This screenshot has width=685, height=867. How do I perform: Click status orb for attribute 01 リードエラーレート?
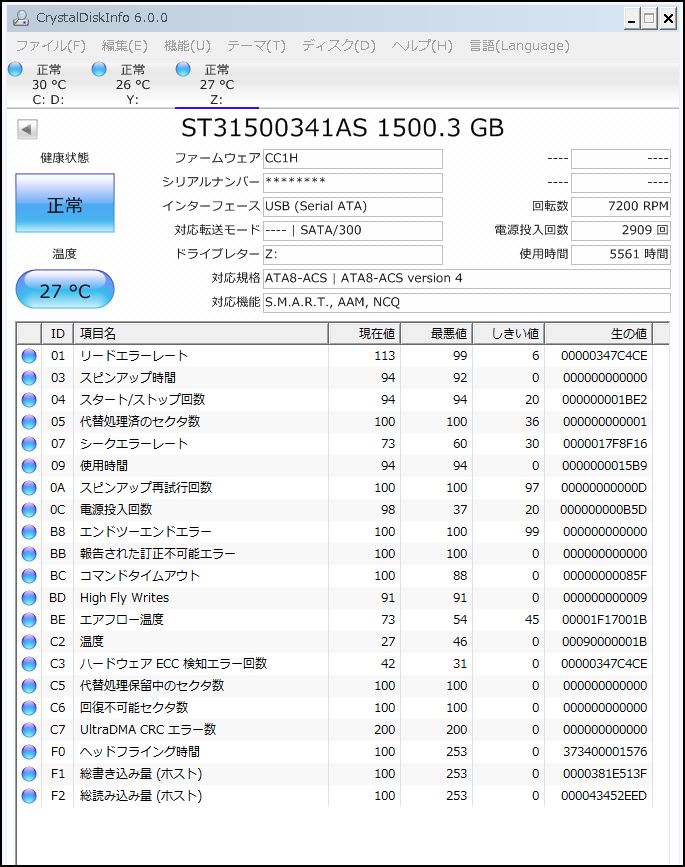(x=29, y=356)
